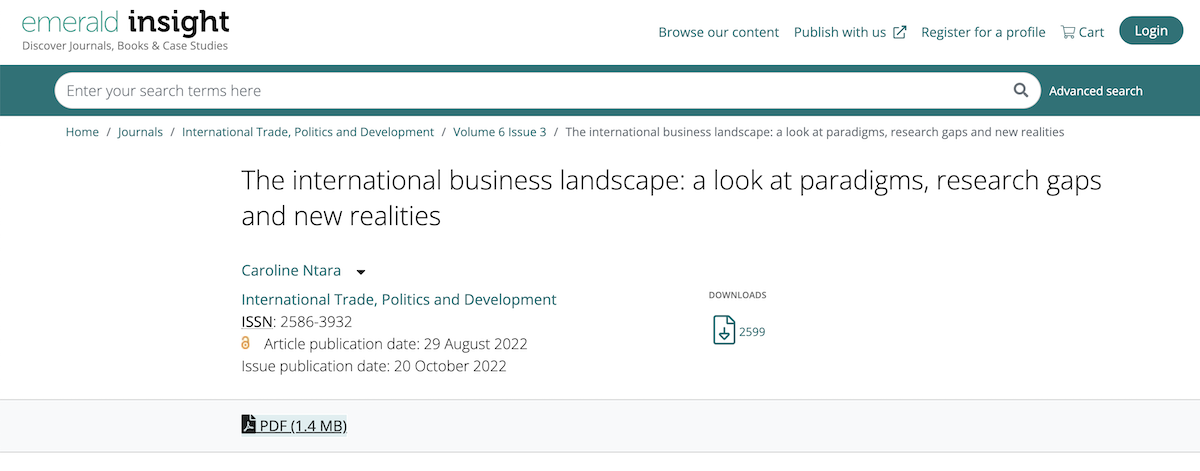Click the magnifying glass search icon

point(1021,90)
